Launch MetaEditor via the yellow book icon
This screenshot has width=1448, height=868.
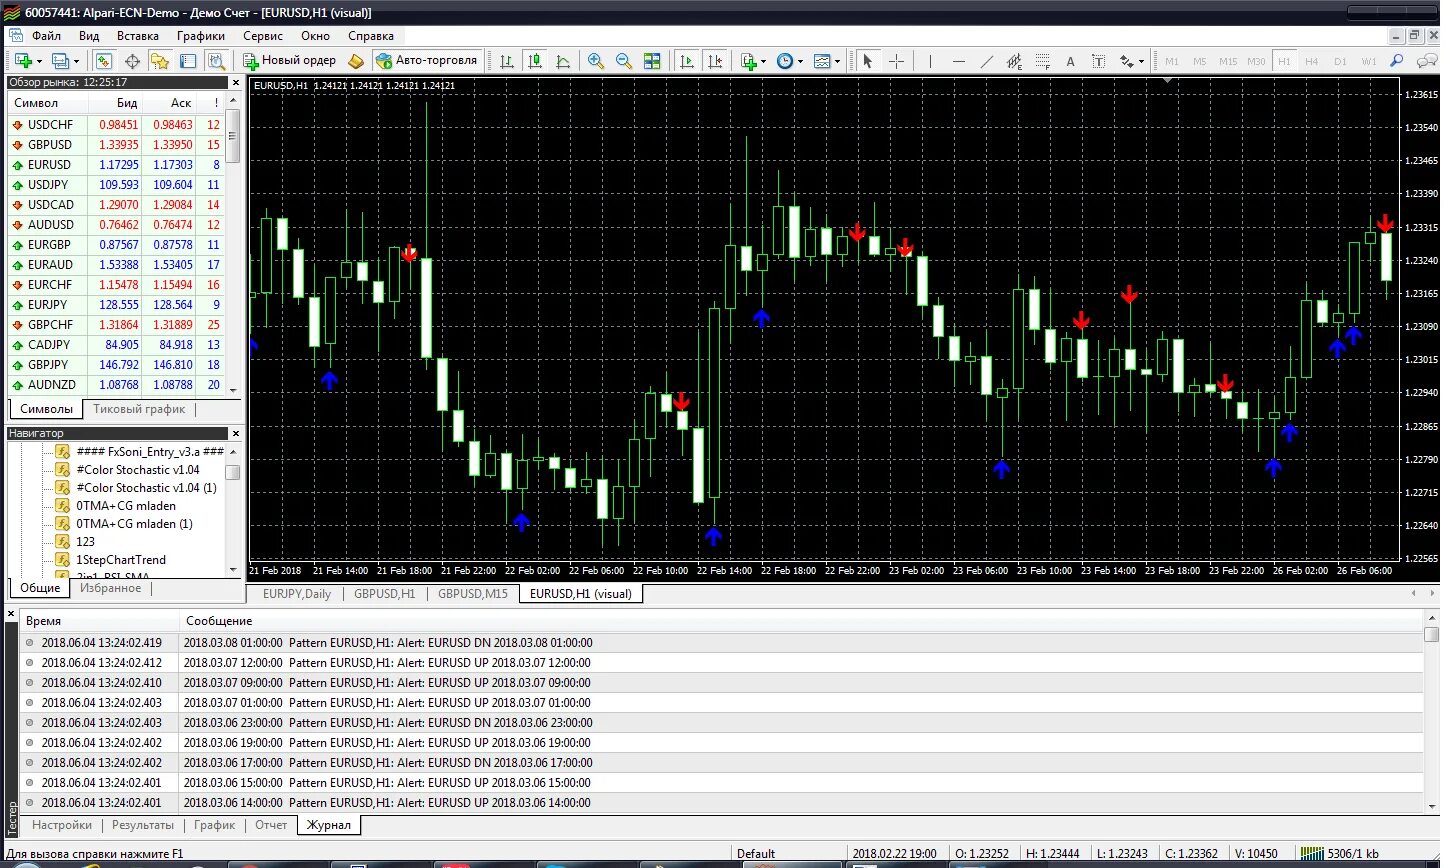tap(356, 61)
